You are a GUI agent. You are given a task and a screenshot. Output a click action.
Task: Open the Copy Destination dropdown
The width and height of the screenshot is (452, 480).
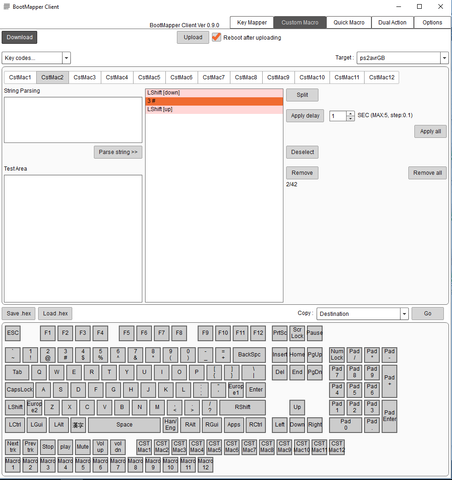(404, 314)
